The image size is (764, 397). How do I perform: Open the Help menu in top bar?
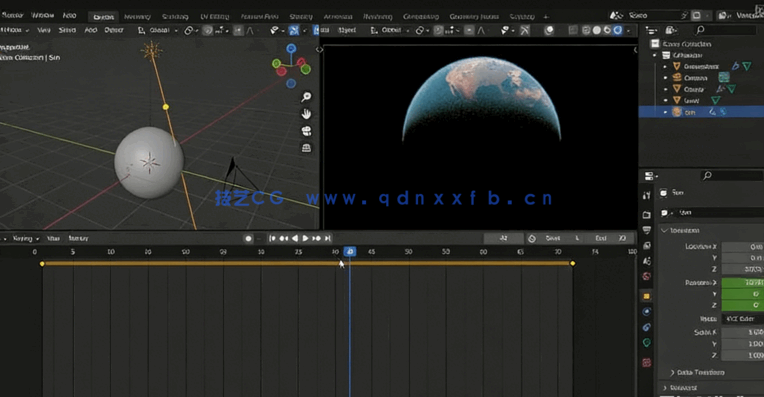[x=70, y=16]
